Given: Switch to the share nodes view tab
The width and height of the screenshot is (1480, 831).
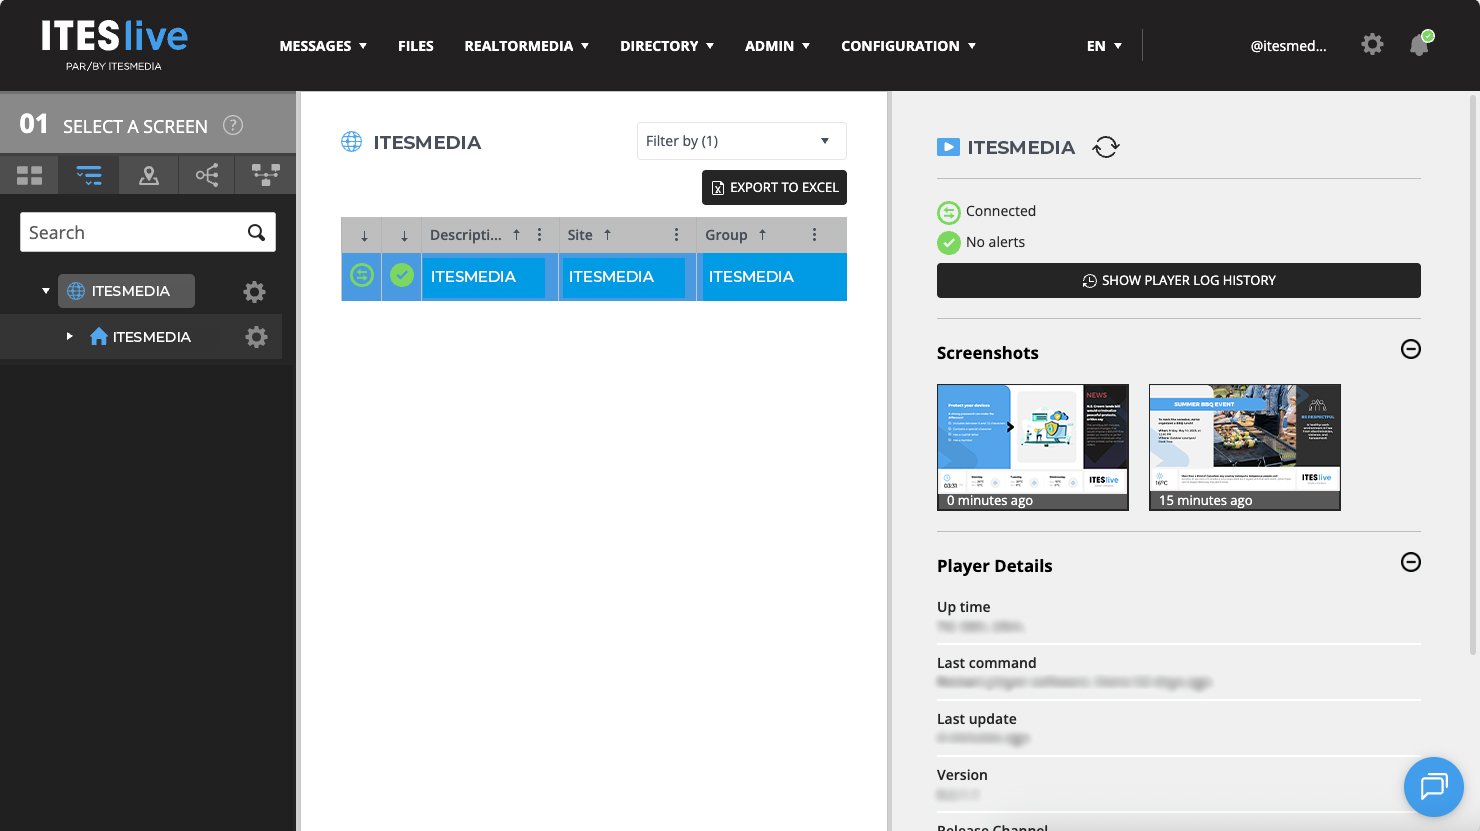Looking at the screenshot, I should (x=207, y=175).
